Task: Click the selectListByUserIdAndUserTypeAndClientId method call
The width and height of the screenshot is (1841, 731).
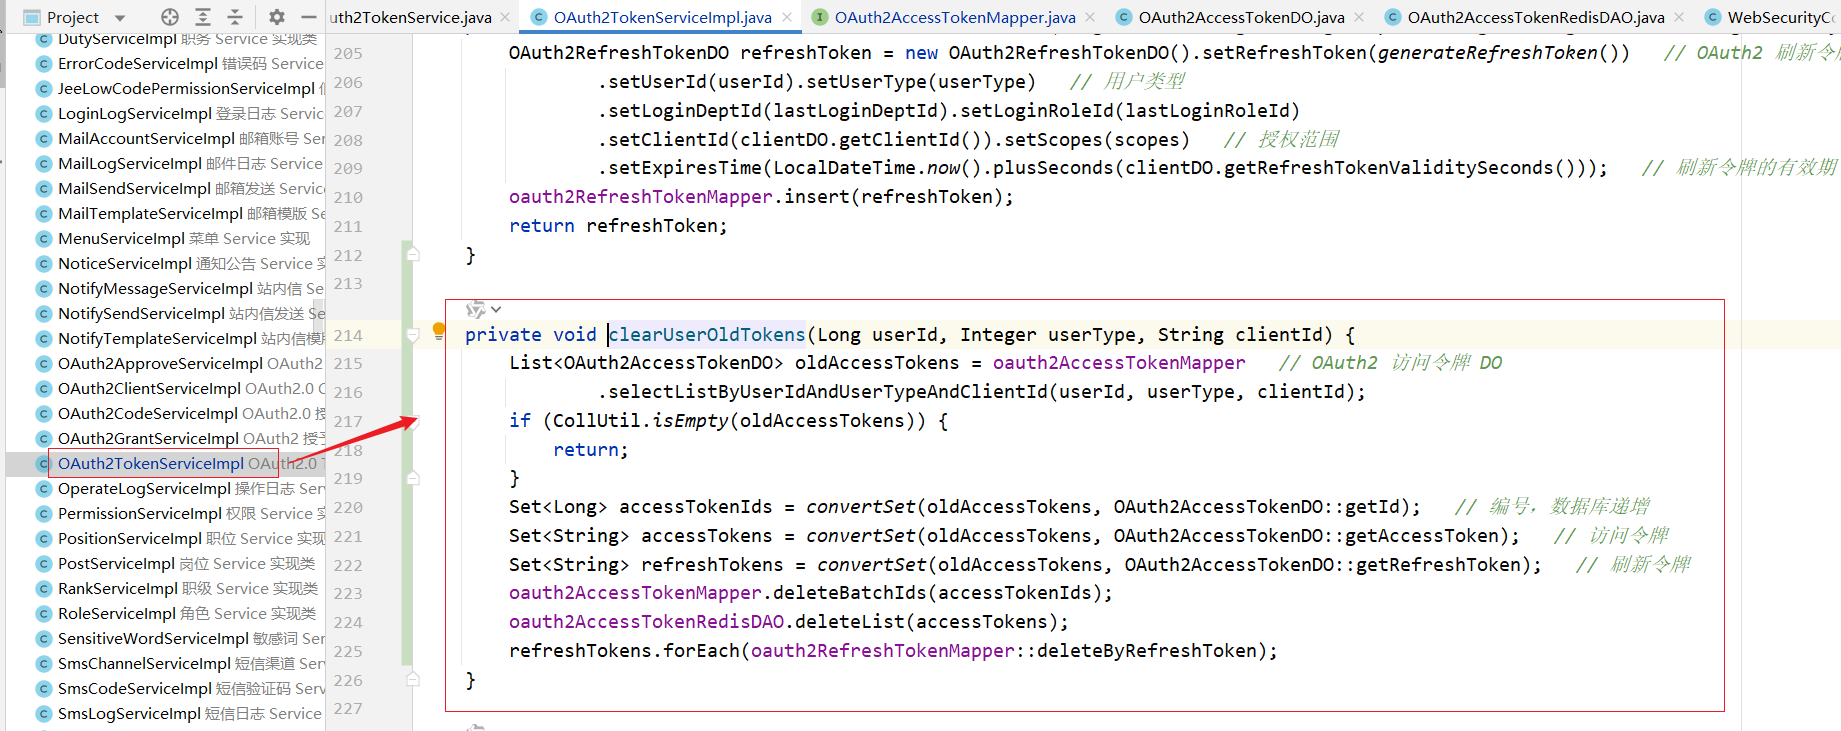Action: pyautogui.click(x=828, y=392)
